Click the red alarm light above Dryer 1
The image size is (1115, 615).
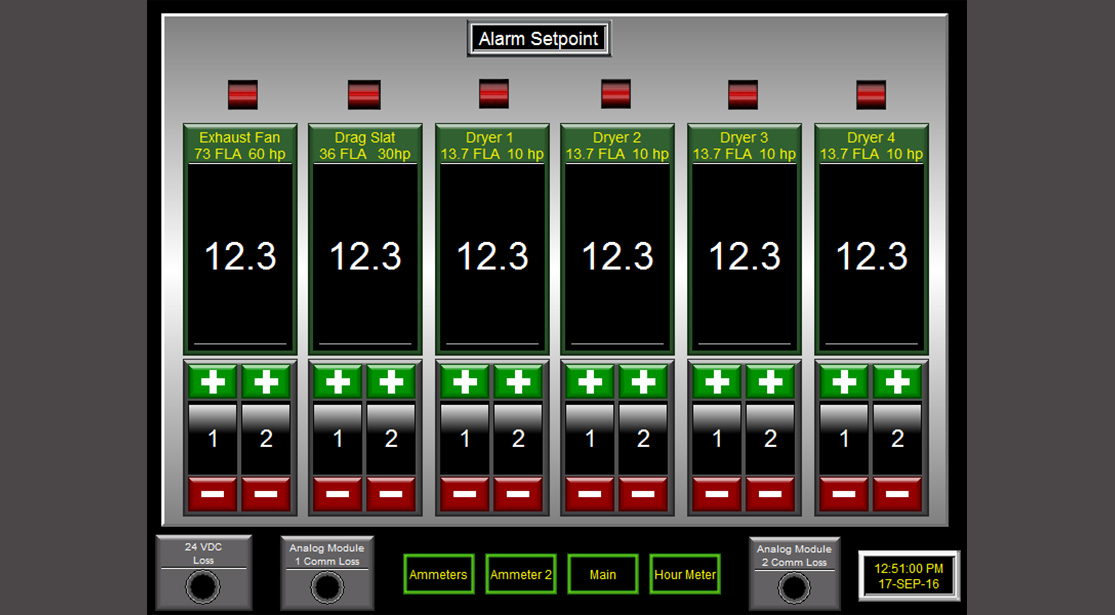click(494, 94)
